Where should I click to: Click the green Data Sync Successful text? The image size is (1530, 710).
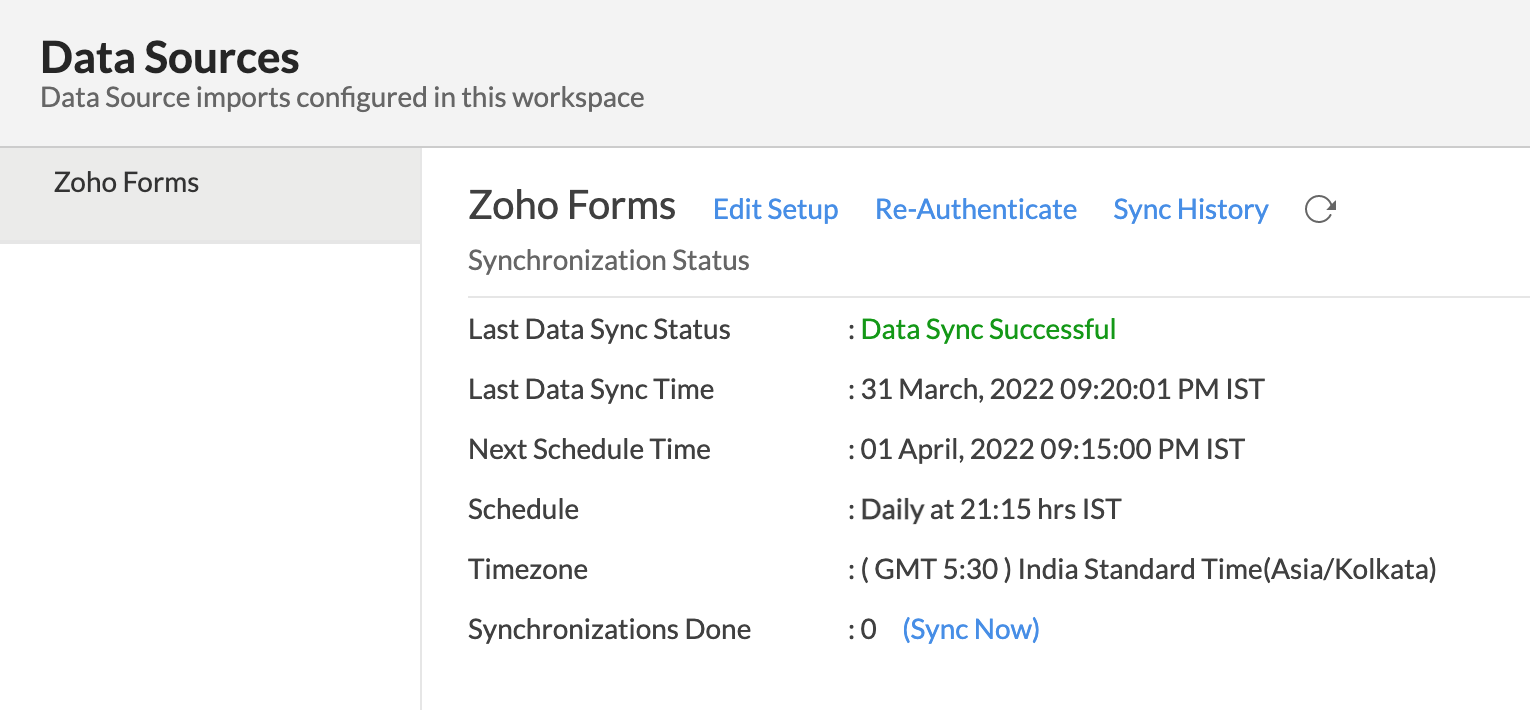(988, 330)
